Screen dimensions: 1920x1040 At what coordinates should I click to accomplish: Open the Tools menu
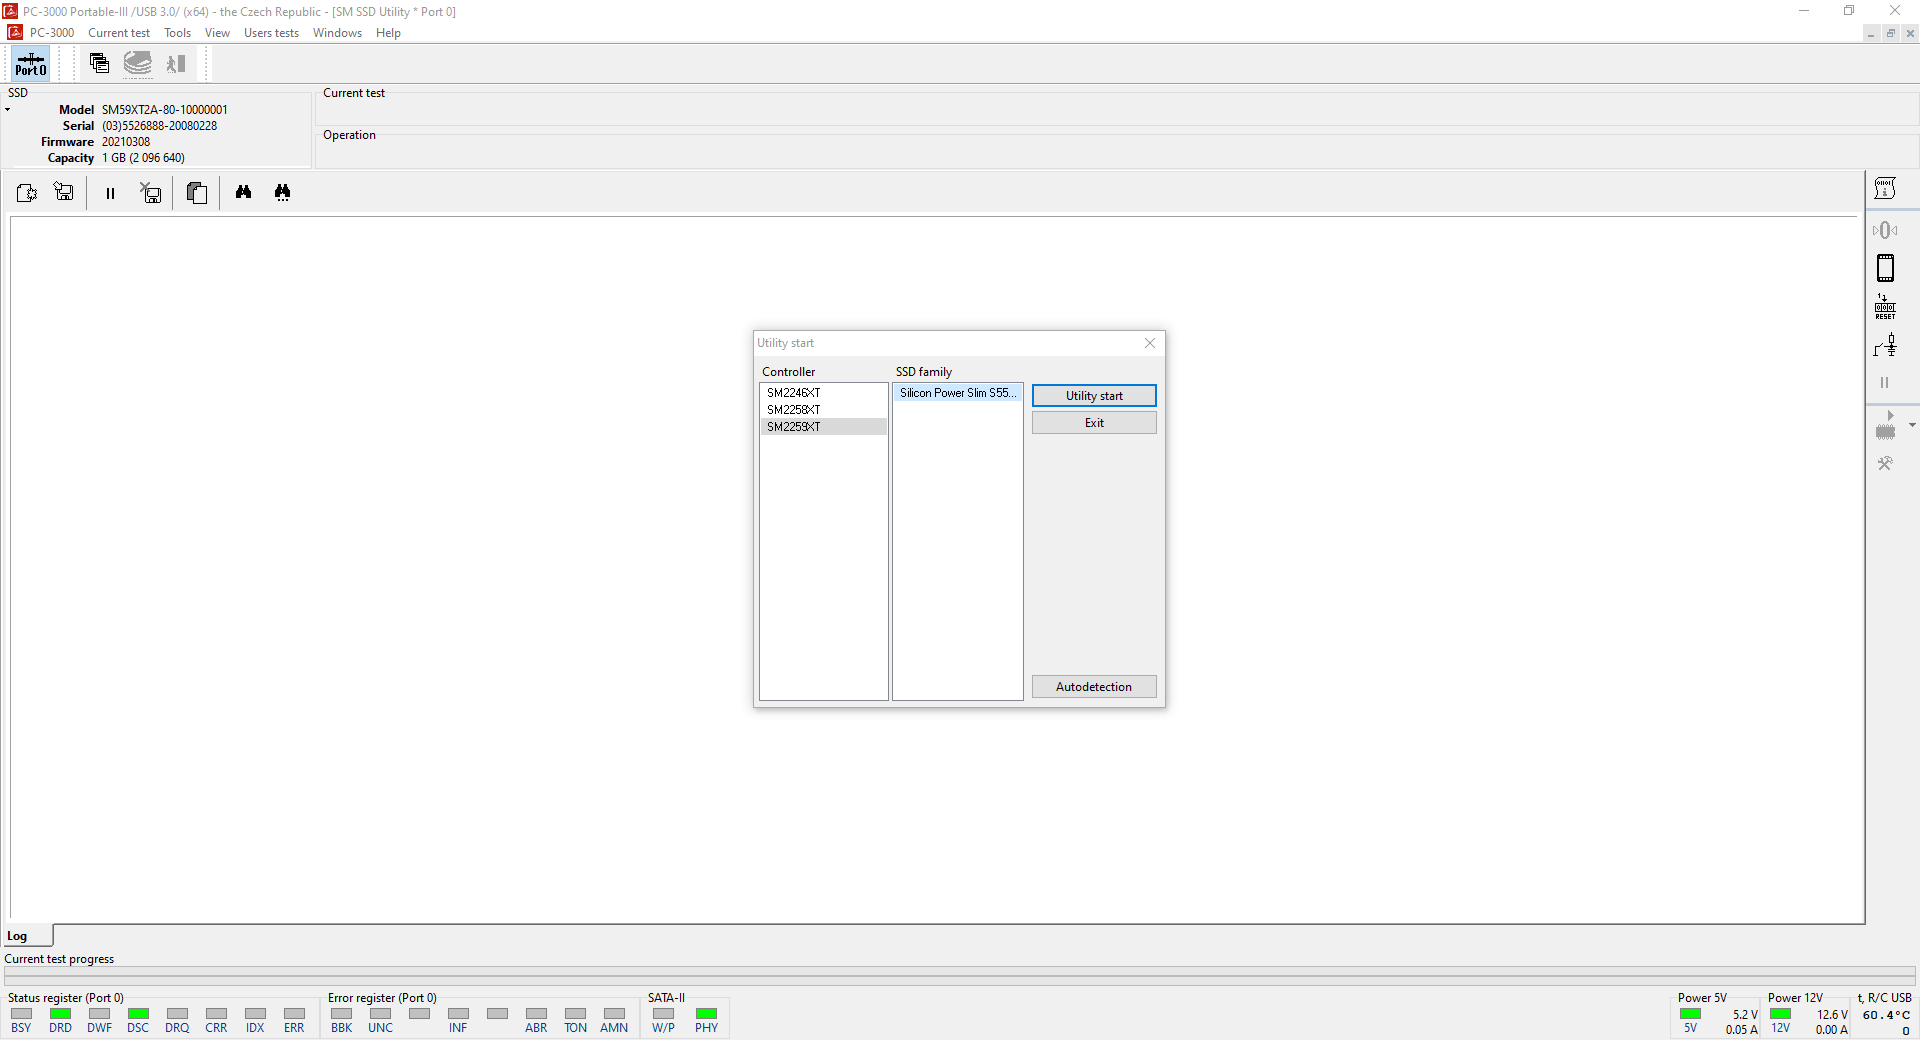tap(177, 33)
